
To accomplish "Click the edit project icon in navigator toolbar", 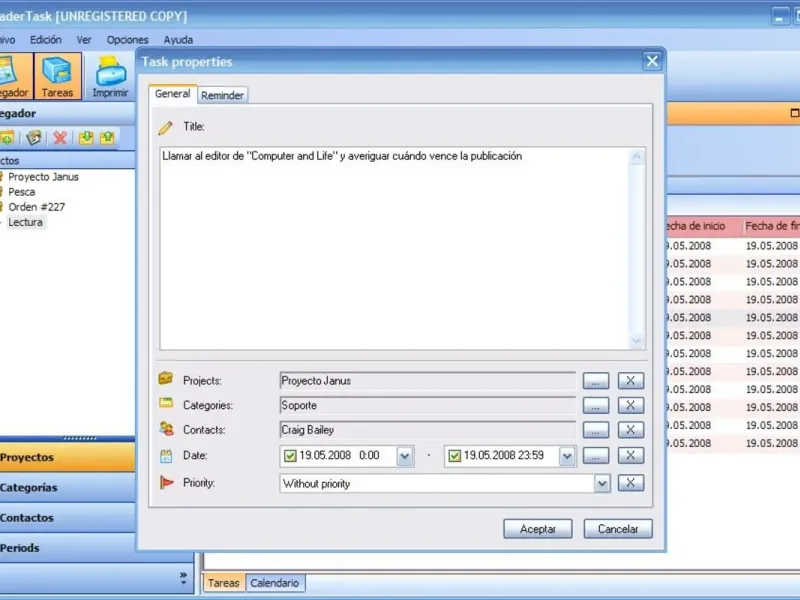I will tap(34, 138).
